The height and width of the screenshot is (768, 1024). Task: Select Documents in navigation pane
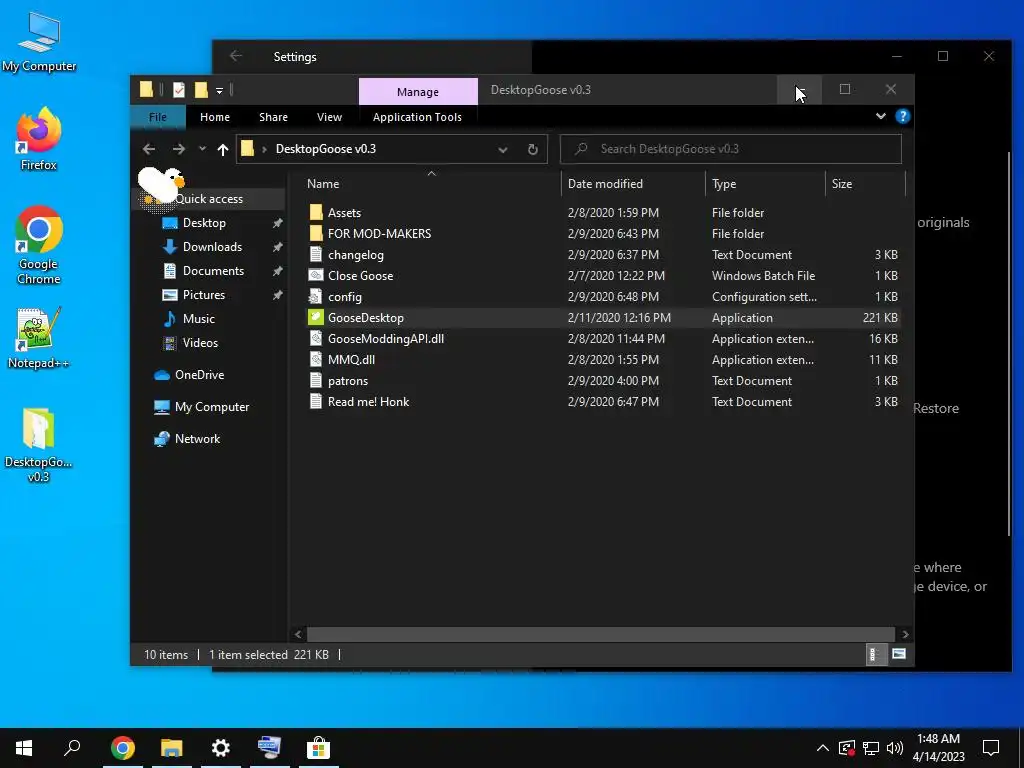click(x=213, y=271)
